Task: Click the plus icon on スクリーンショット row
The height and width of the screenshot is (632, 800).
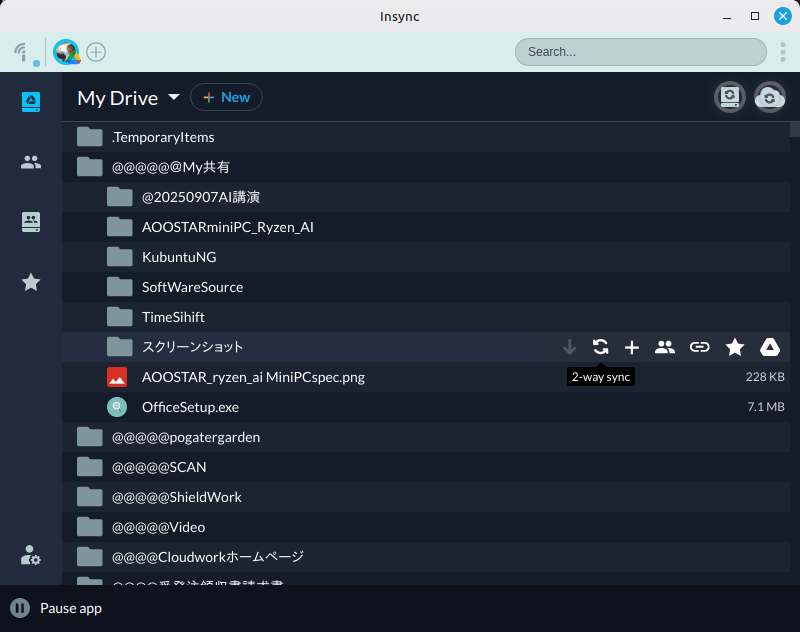Action: tap(632, 347)
